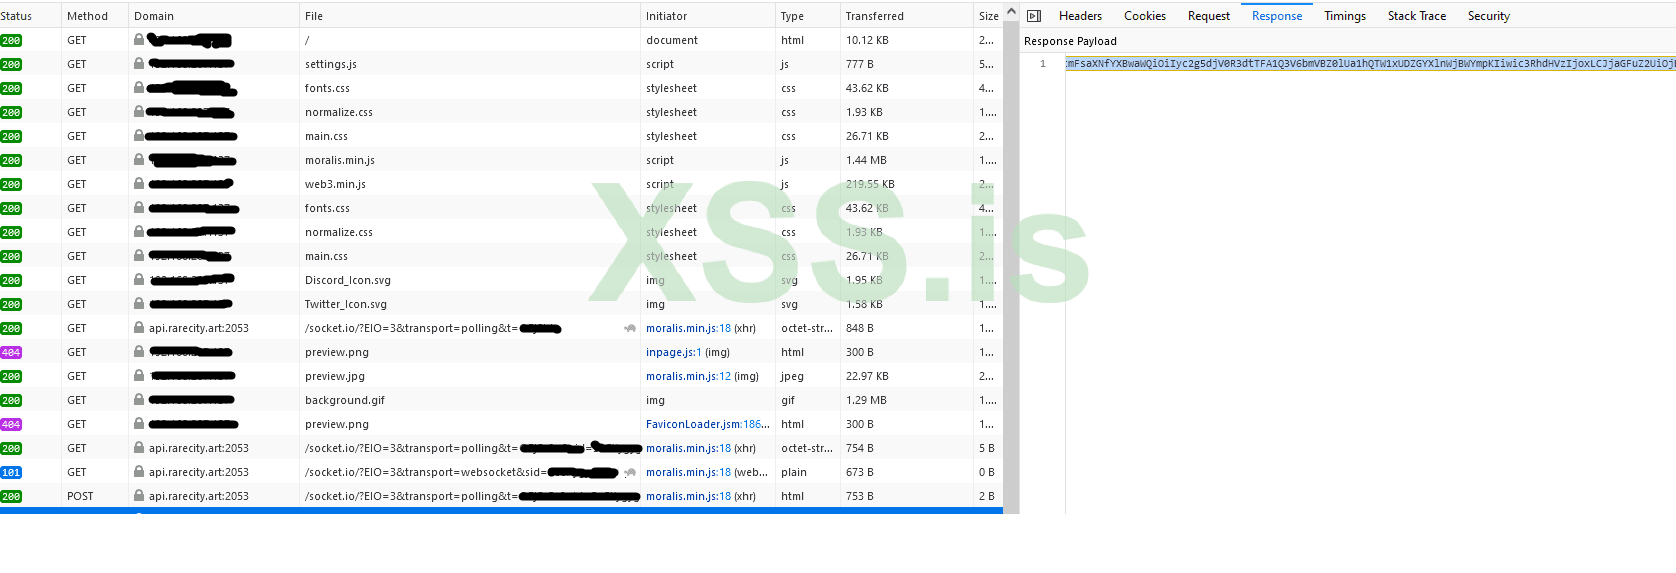
Task: Click lock icon in preview.png inpage.js row
Action: coord(139,352)
